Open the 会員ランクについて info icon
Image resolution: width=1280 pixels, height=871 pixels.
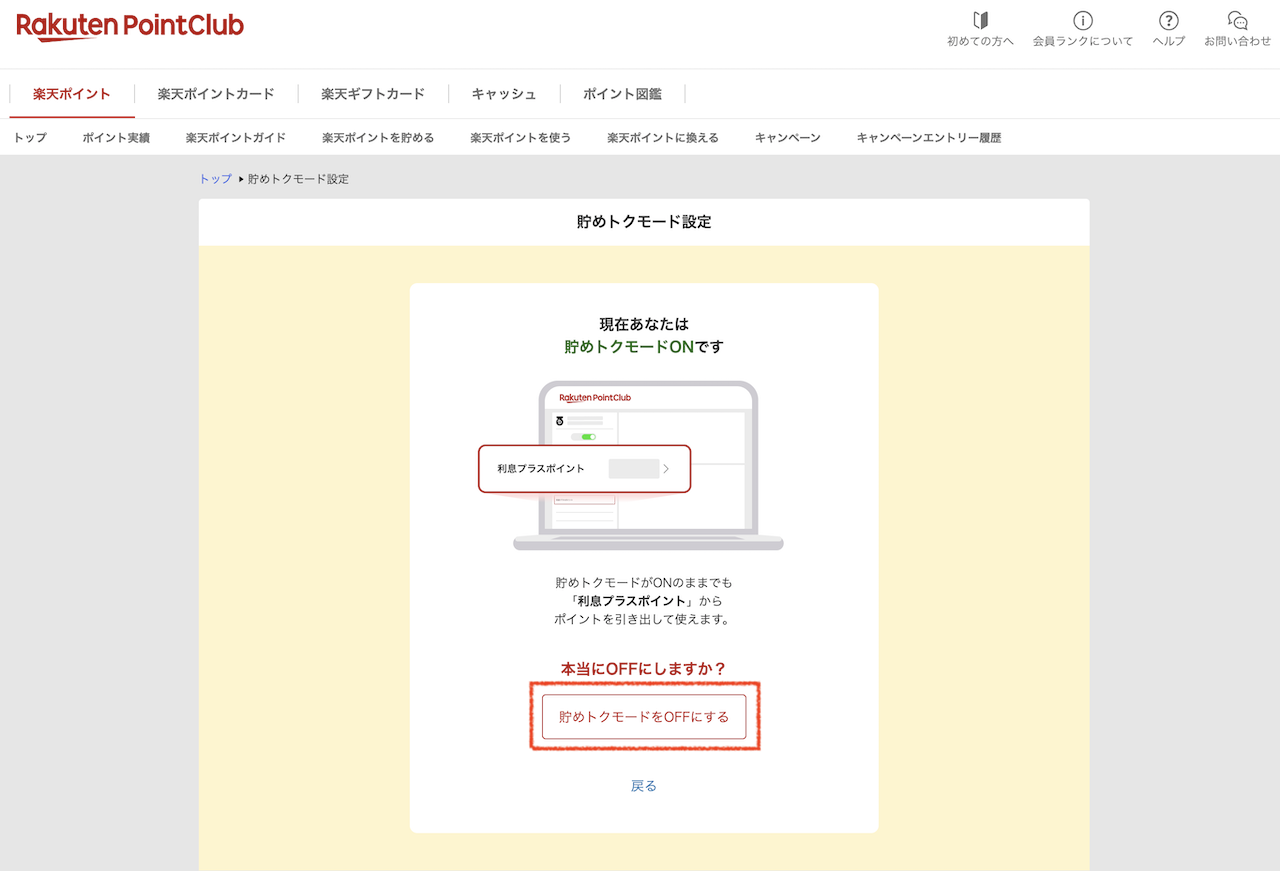tap(1083, 21)
